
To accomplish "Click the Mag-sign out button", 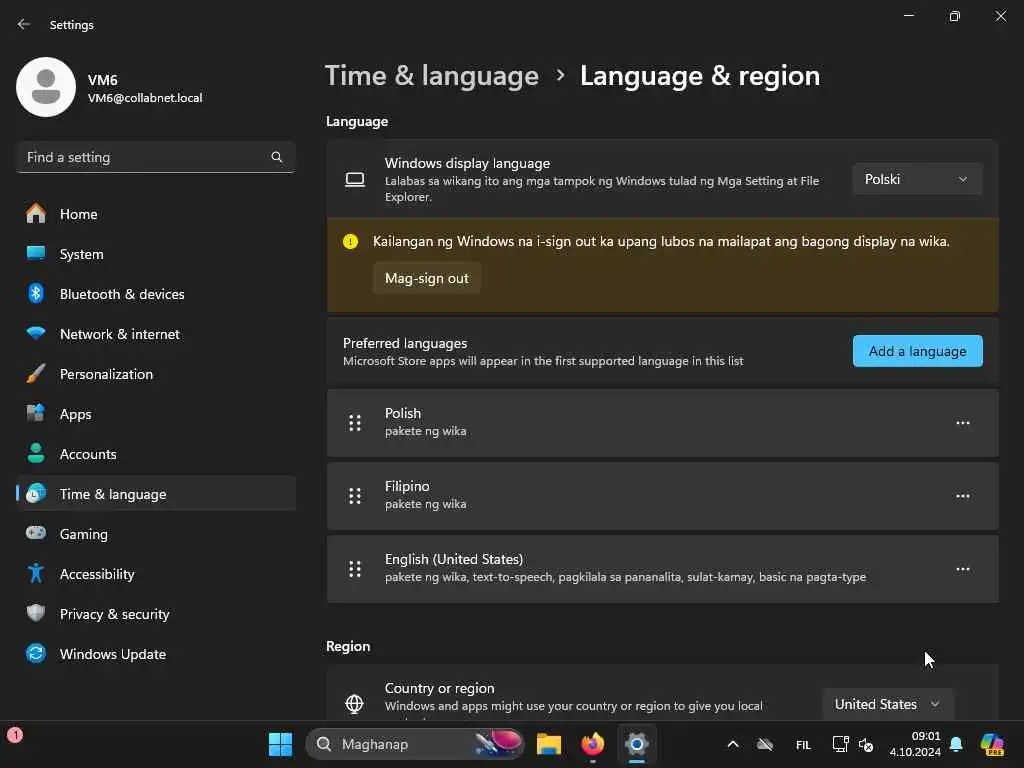I will pyautogui.click(x=426, y=278).
